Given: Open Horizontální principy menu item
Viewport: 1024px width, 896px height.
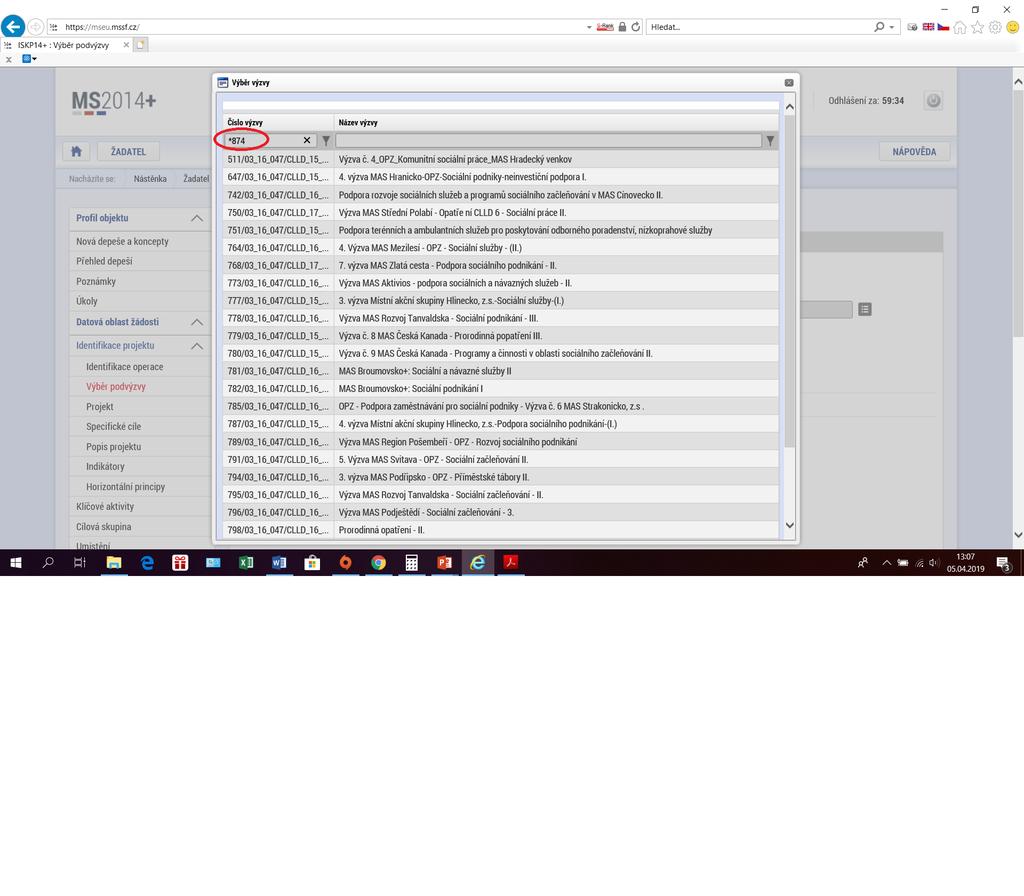Looking at the screenshot, I should pos(125,487).
